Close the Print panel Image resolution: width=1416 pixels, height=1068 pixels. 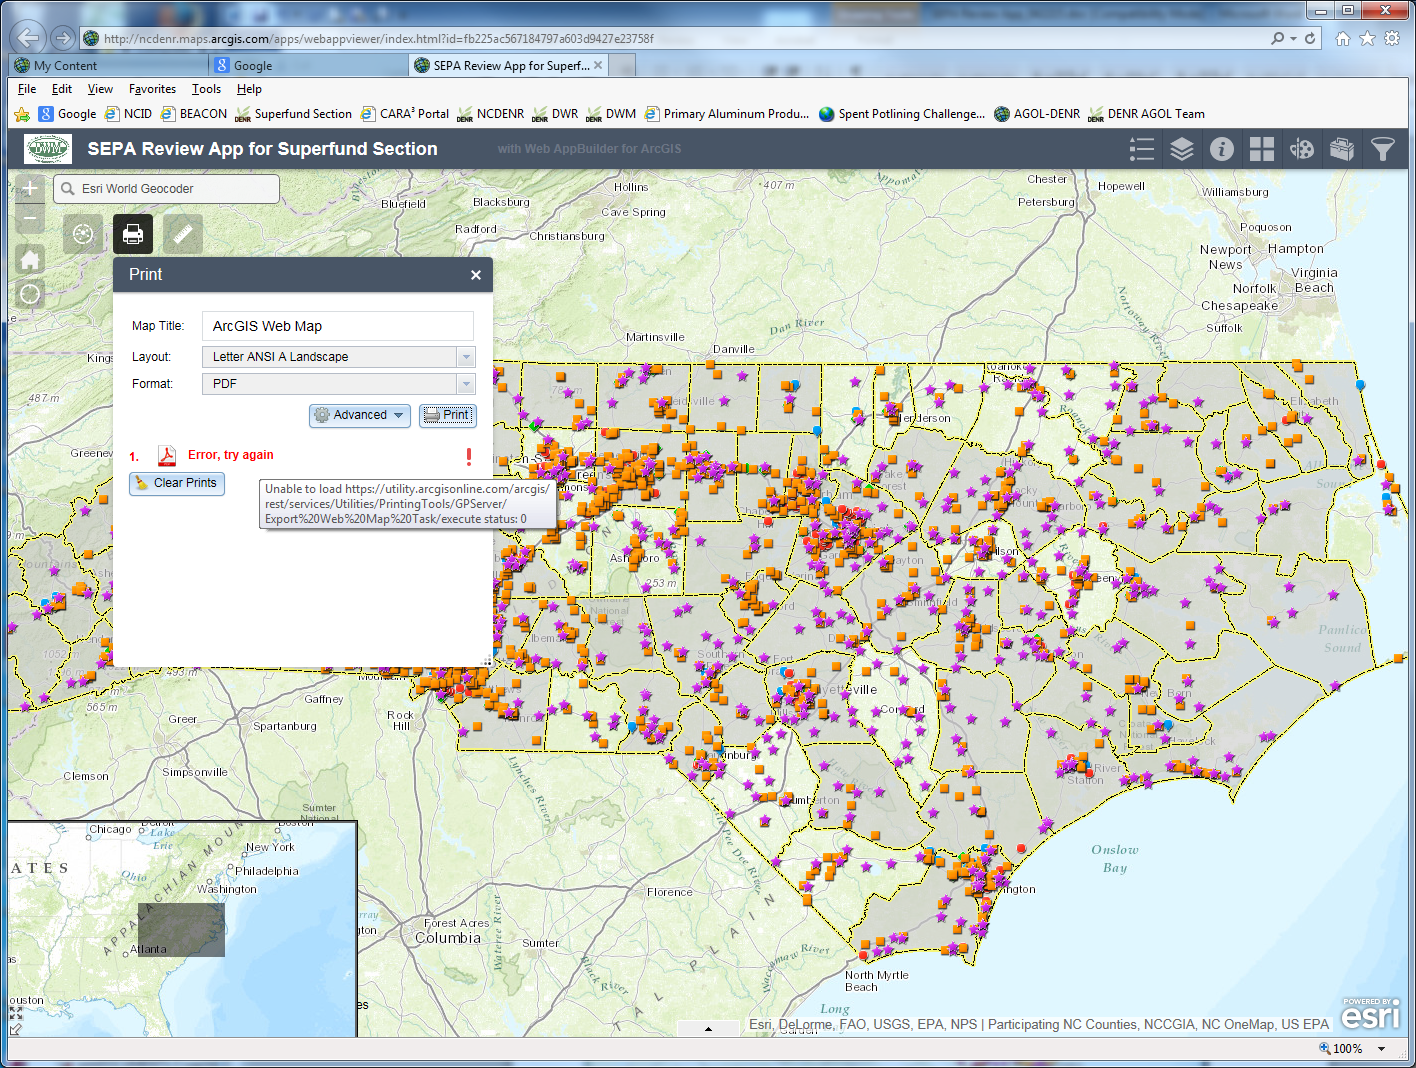click(x=476, y=275)
